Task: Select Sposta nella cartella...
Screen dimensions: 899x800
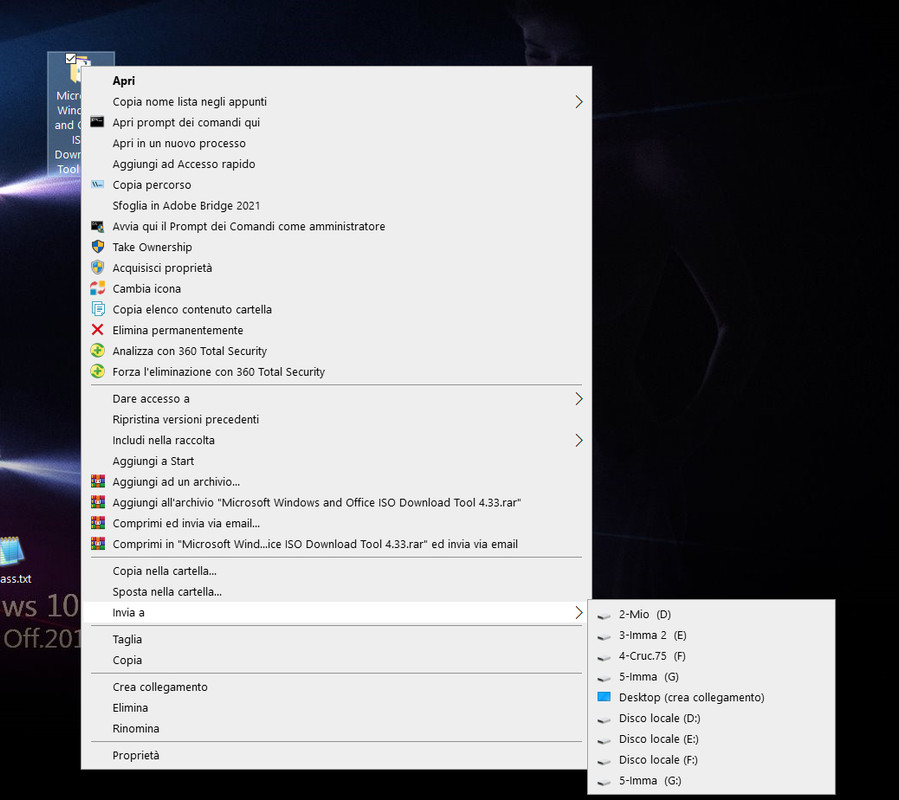Action: point(337,591)
